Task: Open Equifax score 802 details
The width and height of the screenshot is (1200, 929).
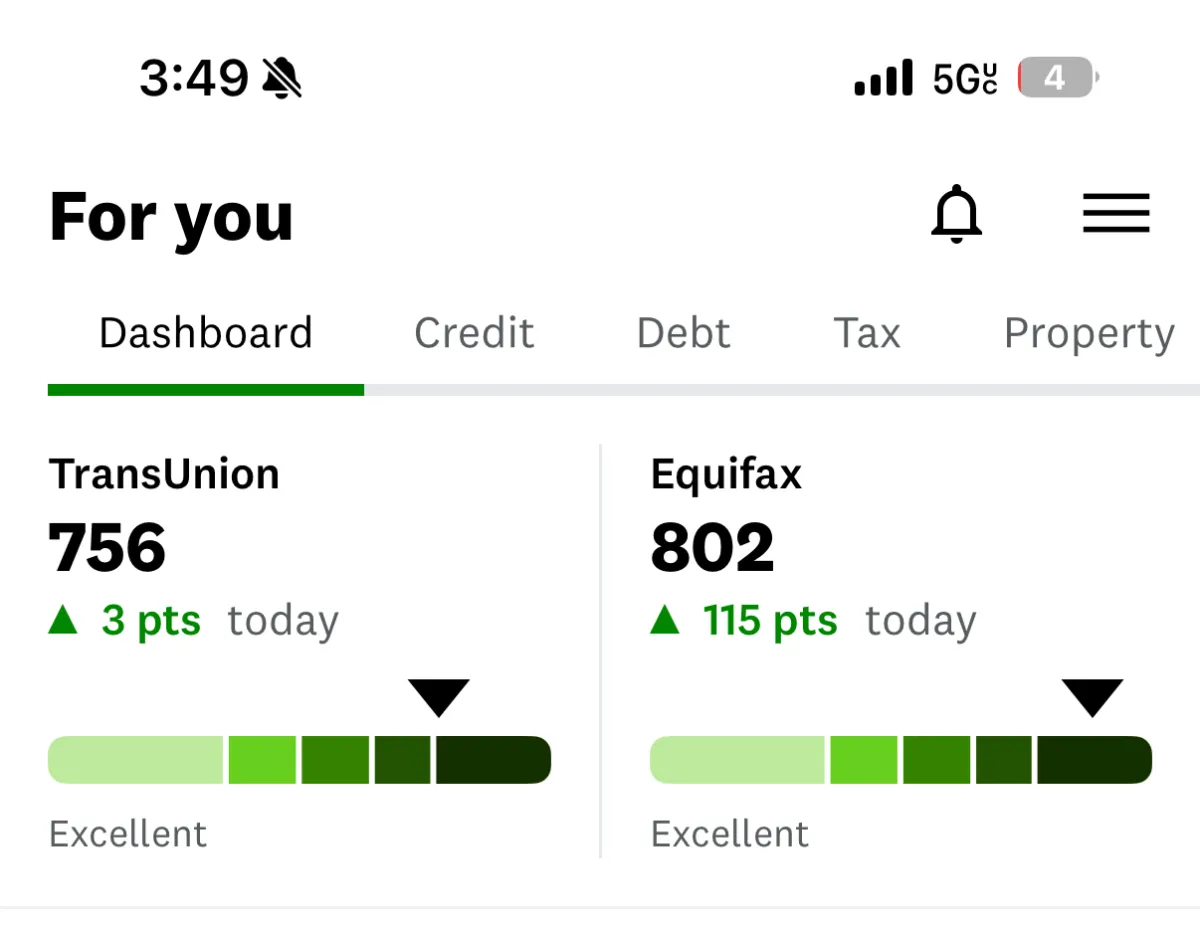Action: click(x=712, y=548)
